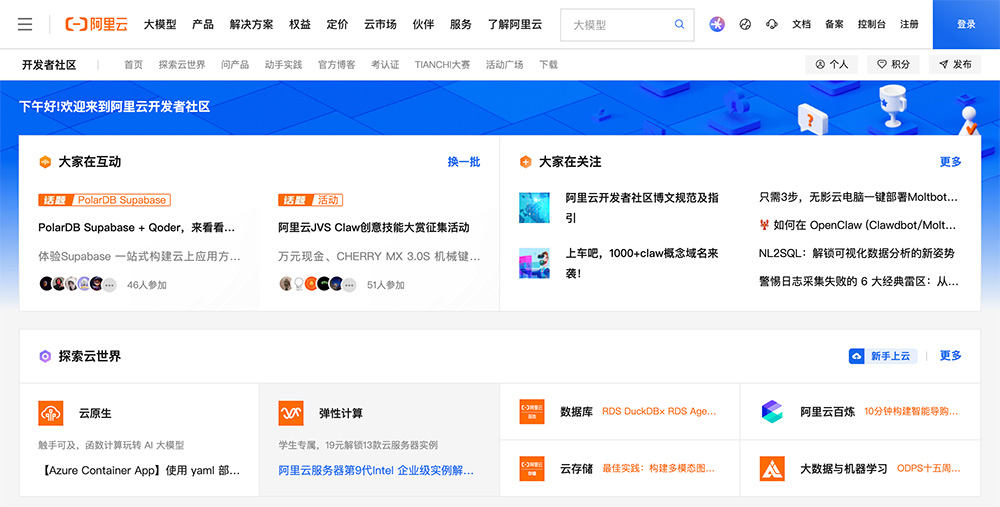Open the 大模型 top menu
This screenshot has width=1000, height=507.
[x=159, y=24]
